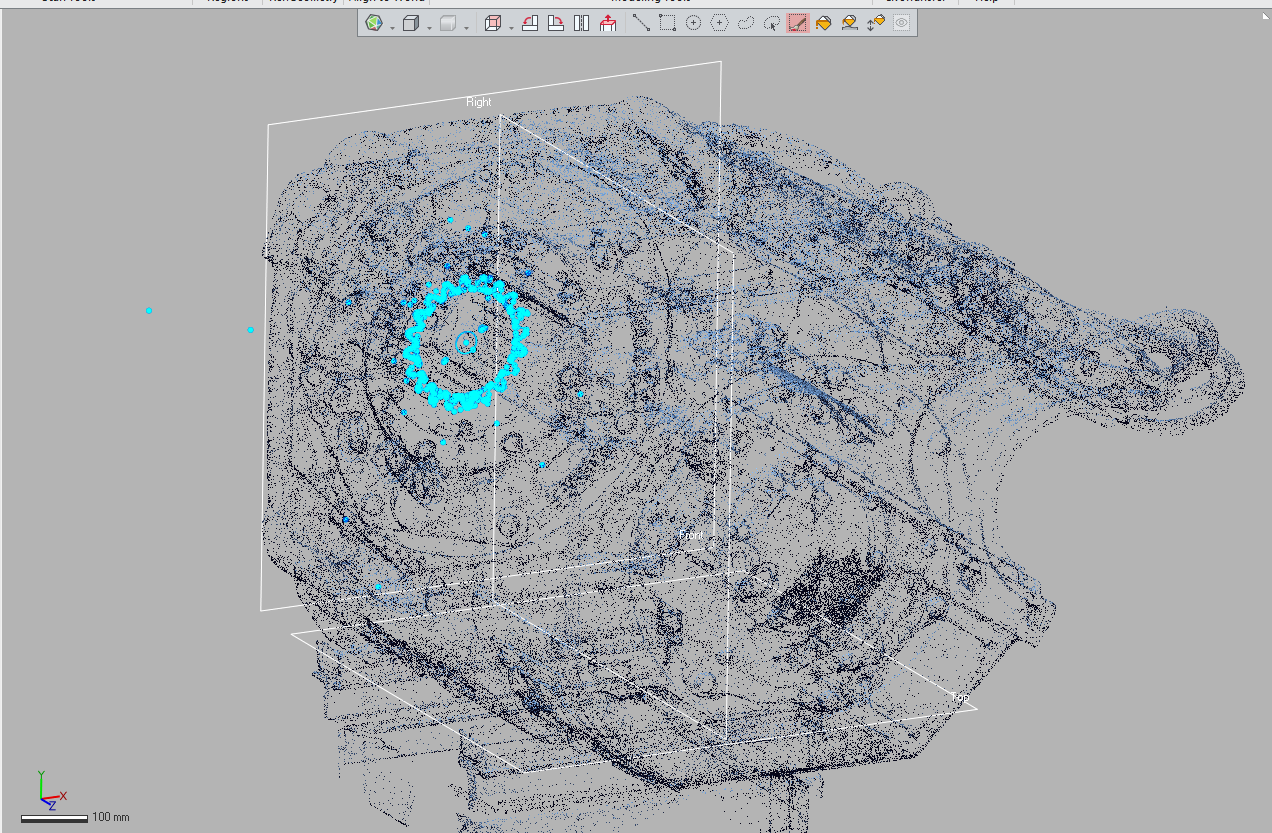Click the flip viewpoint icon
Image resolution: width=1272 pixels, height=833 pixels.
point(582,23)
